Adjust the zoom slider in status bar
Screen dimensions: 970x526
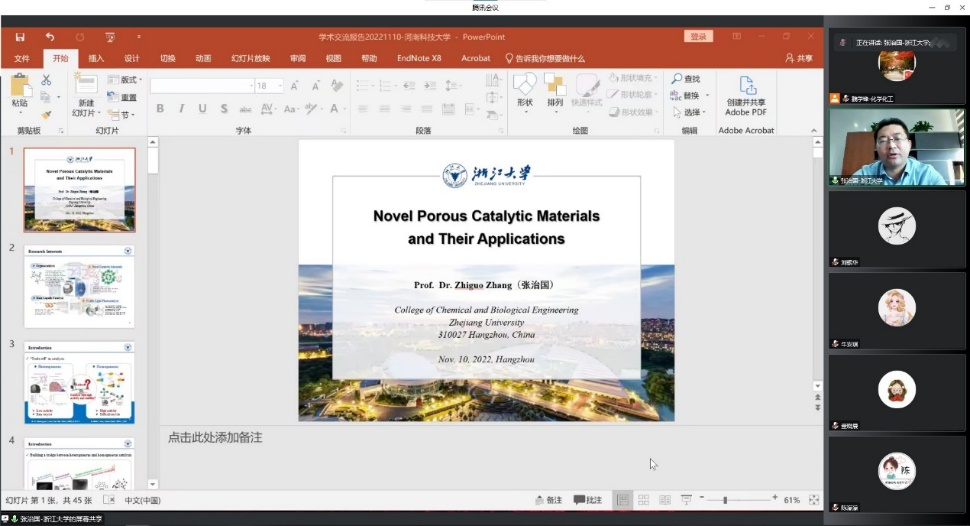725,499
